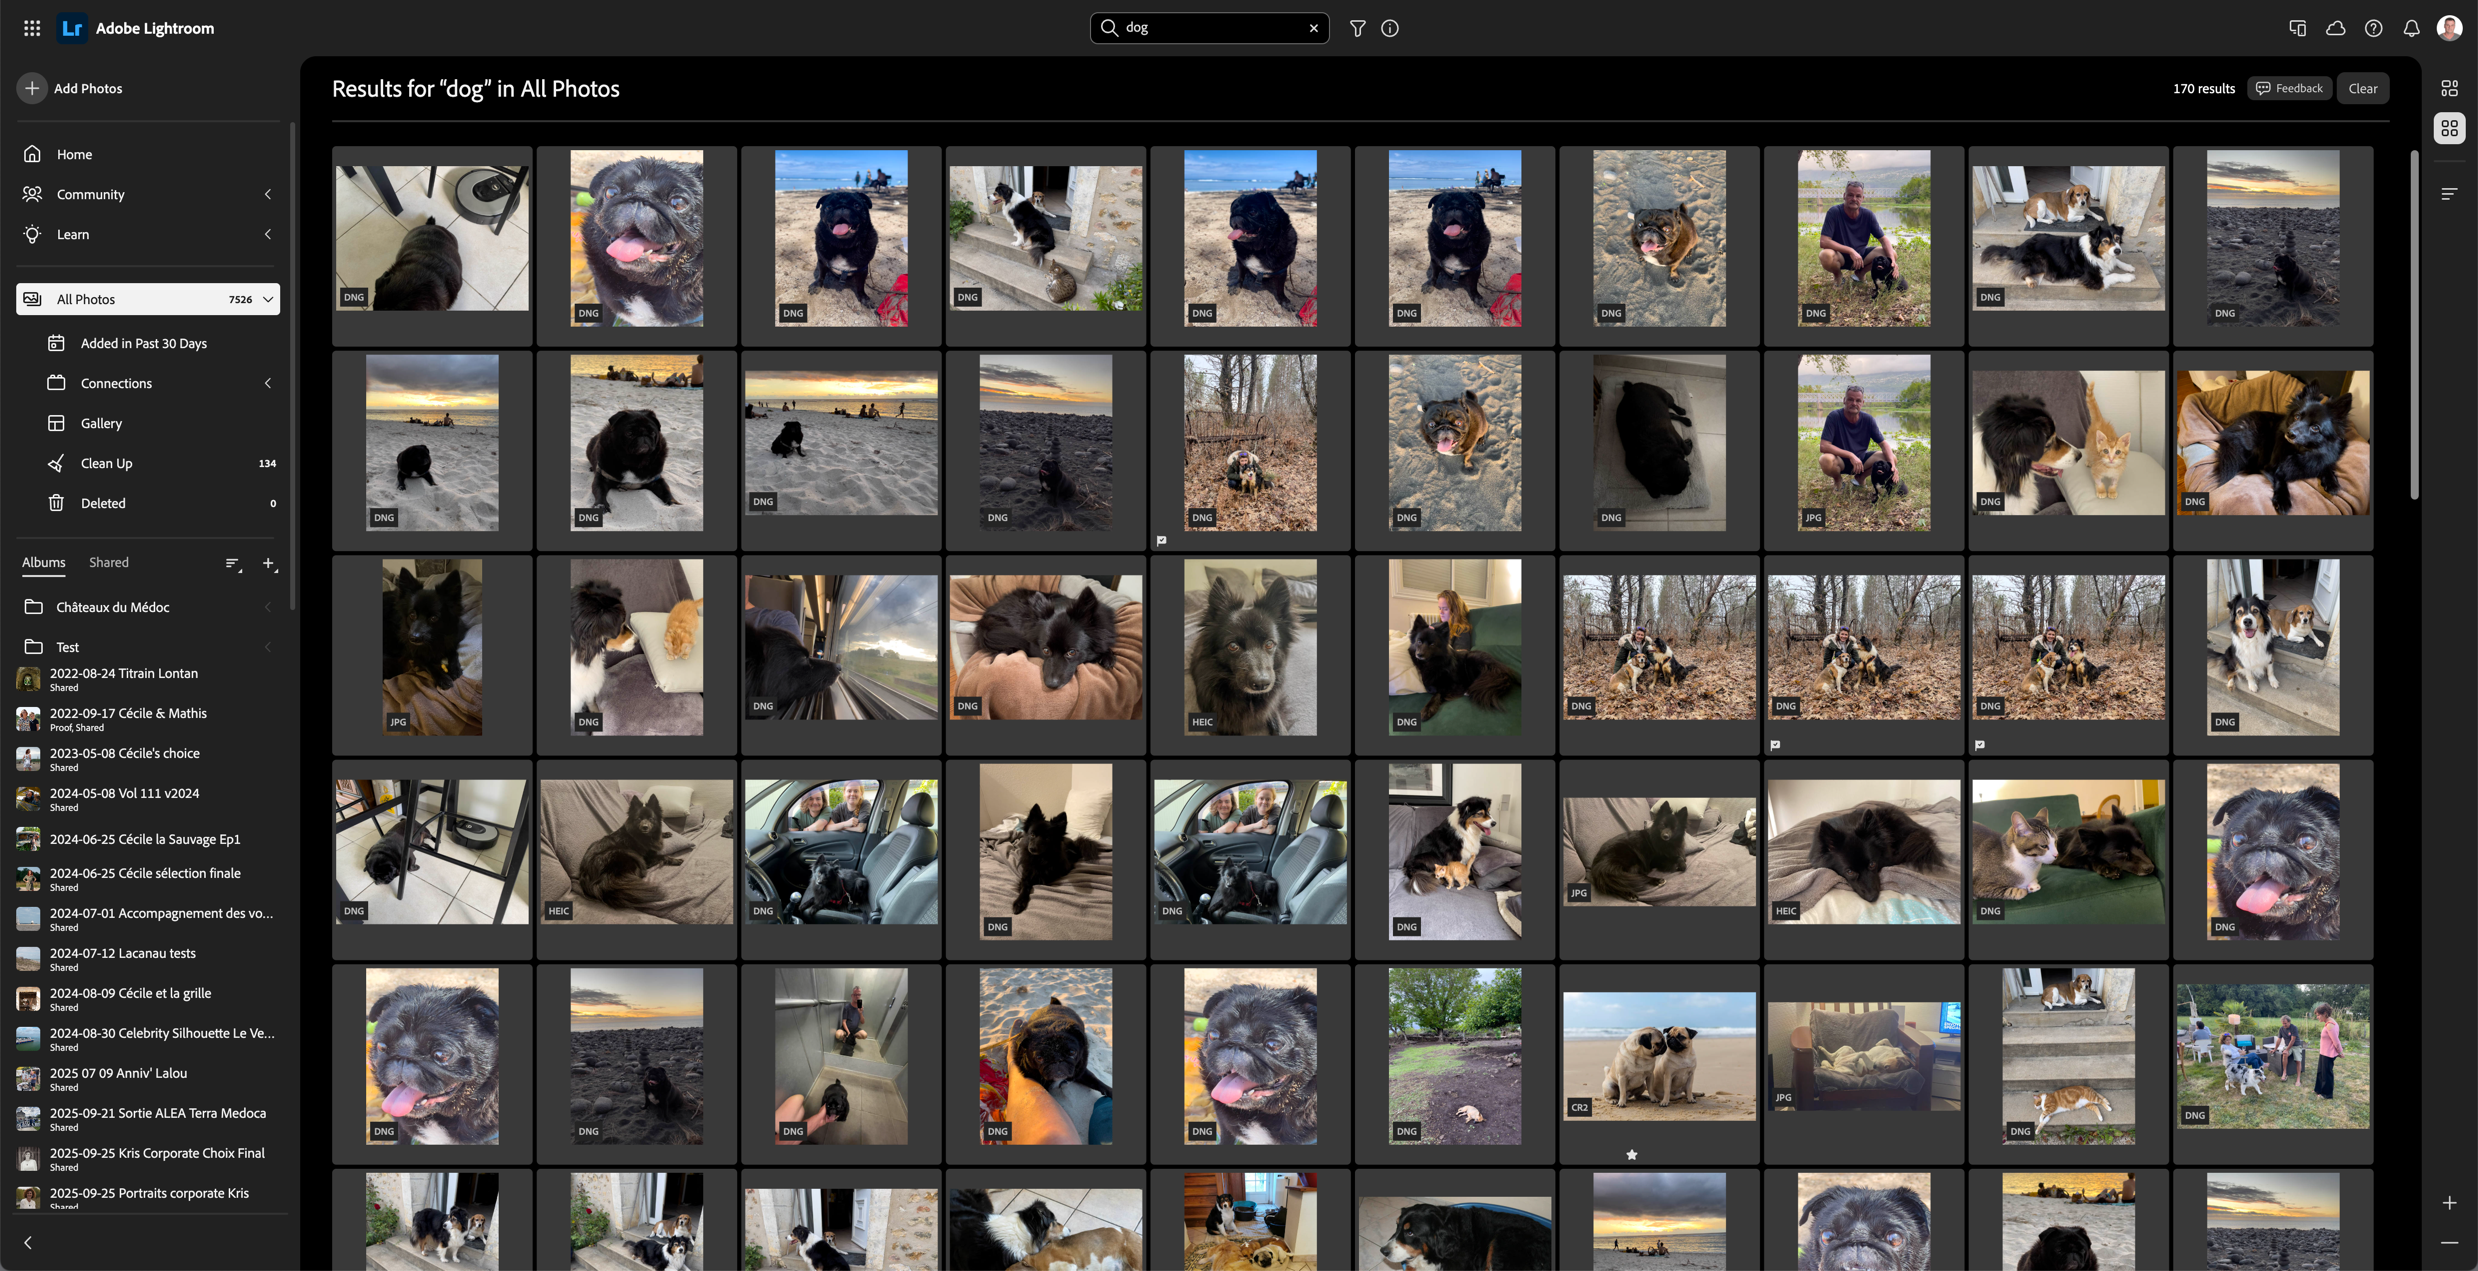Increase thumbnail size with the plus control

pos(2449,1203)
